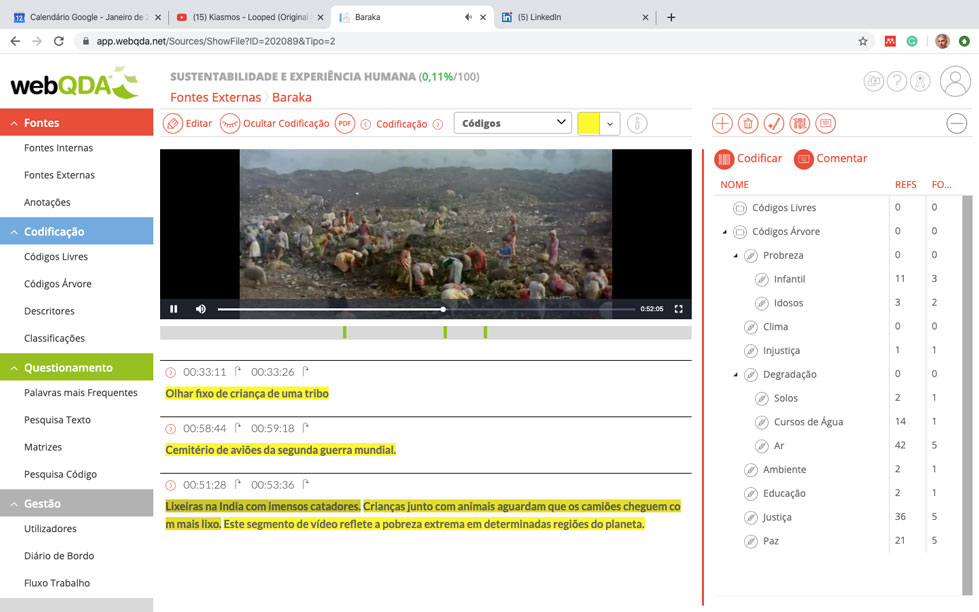Click the last green timeline marker
Viewport: 979px width, 612px height.
485,332
